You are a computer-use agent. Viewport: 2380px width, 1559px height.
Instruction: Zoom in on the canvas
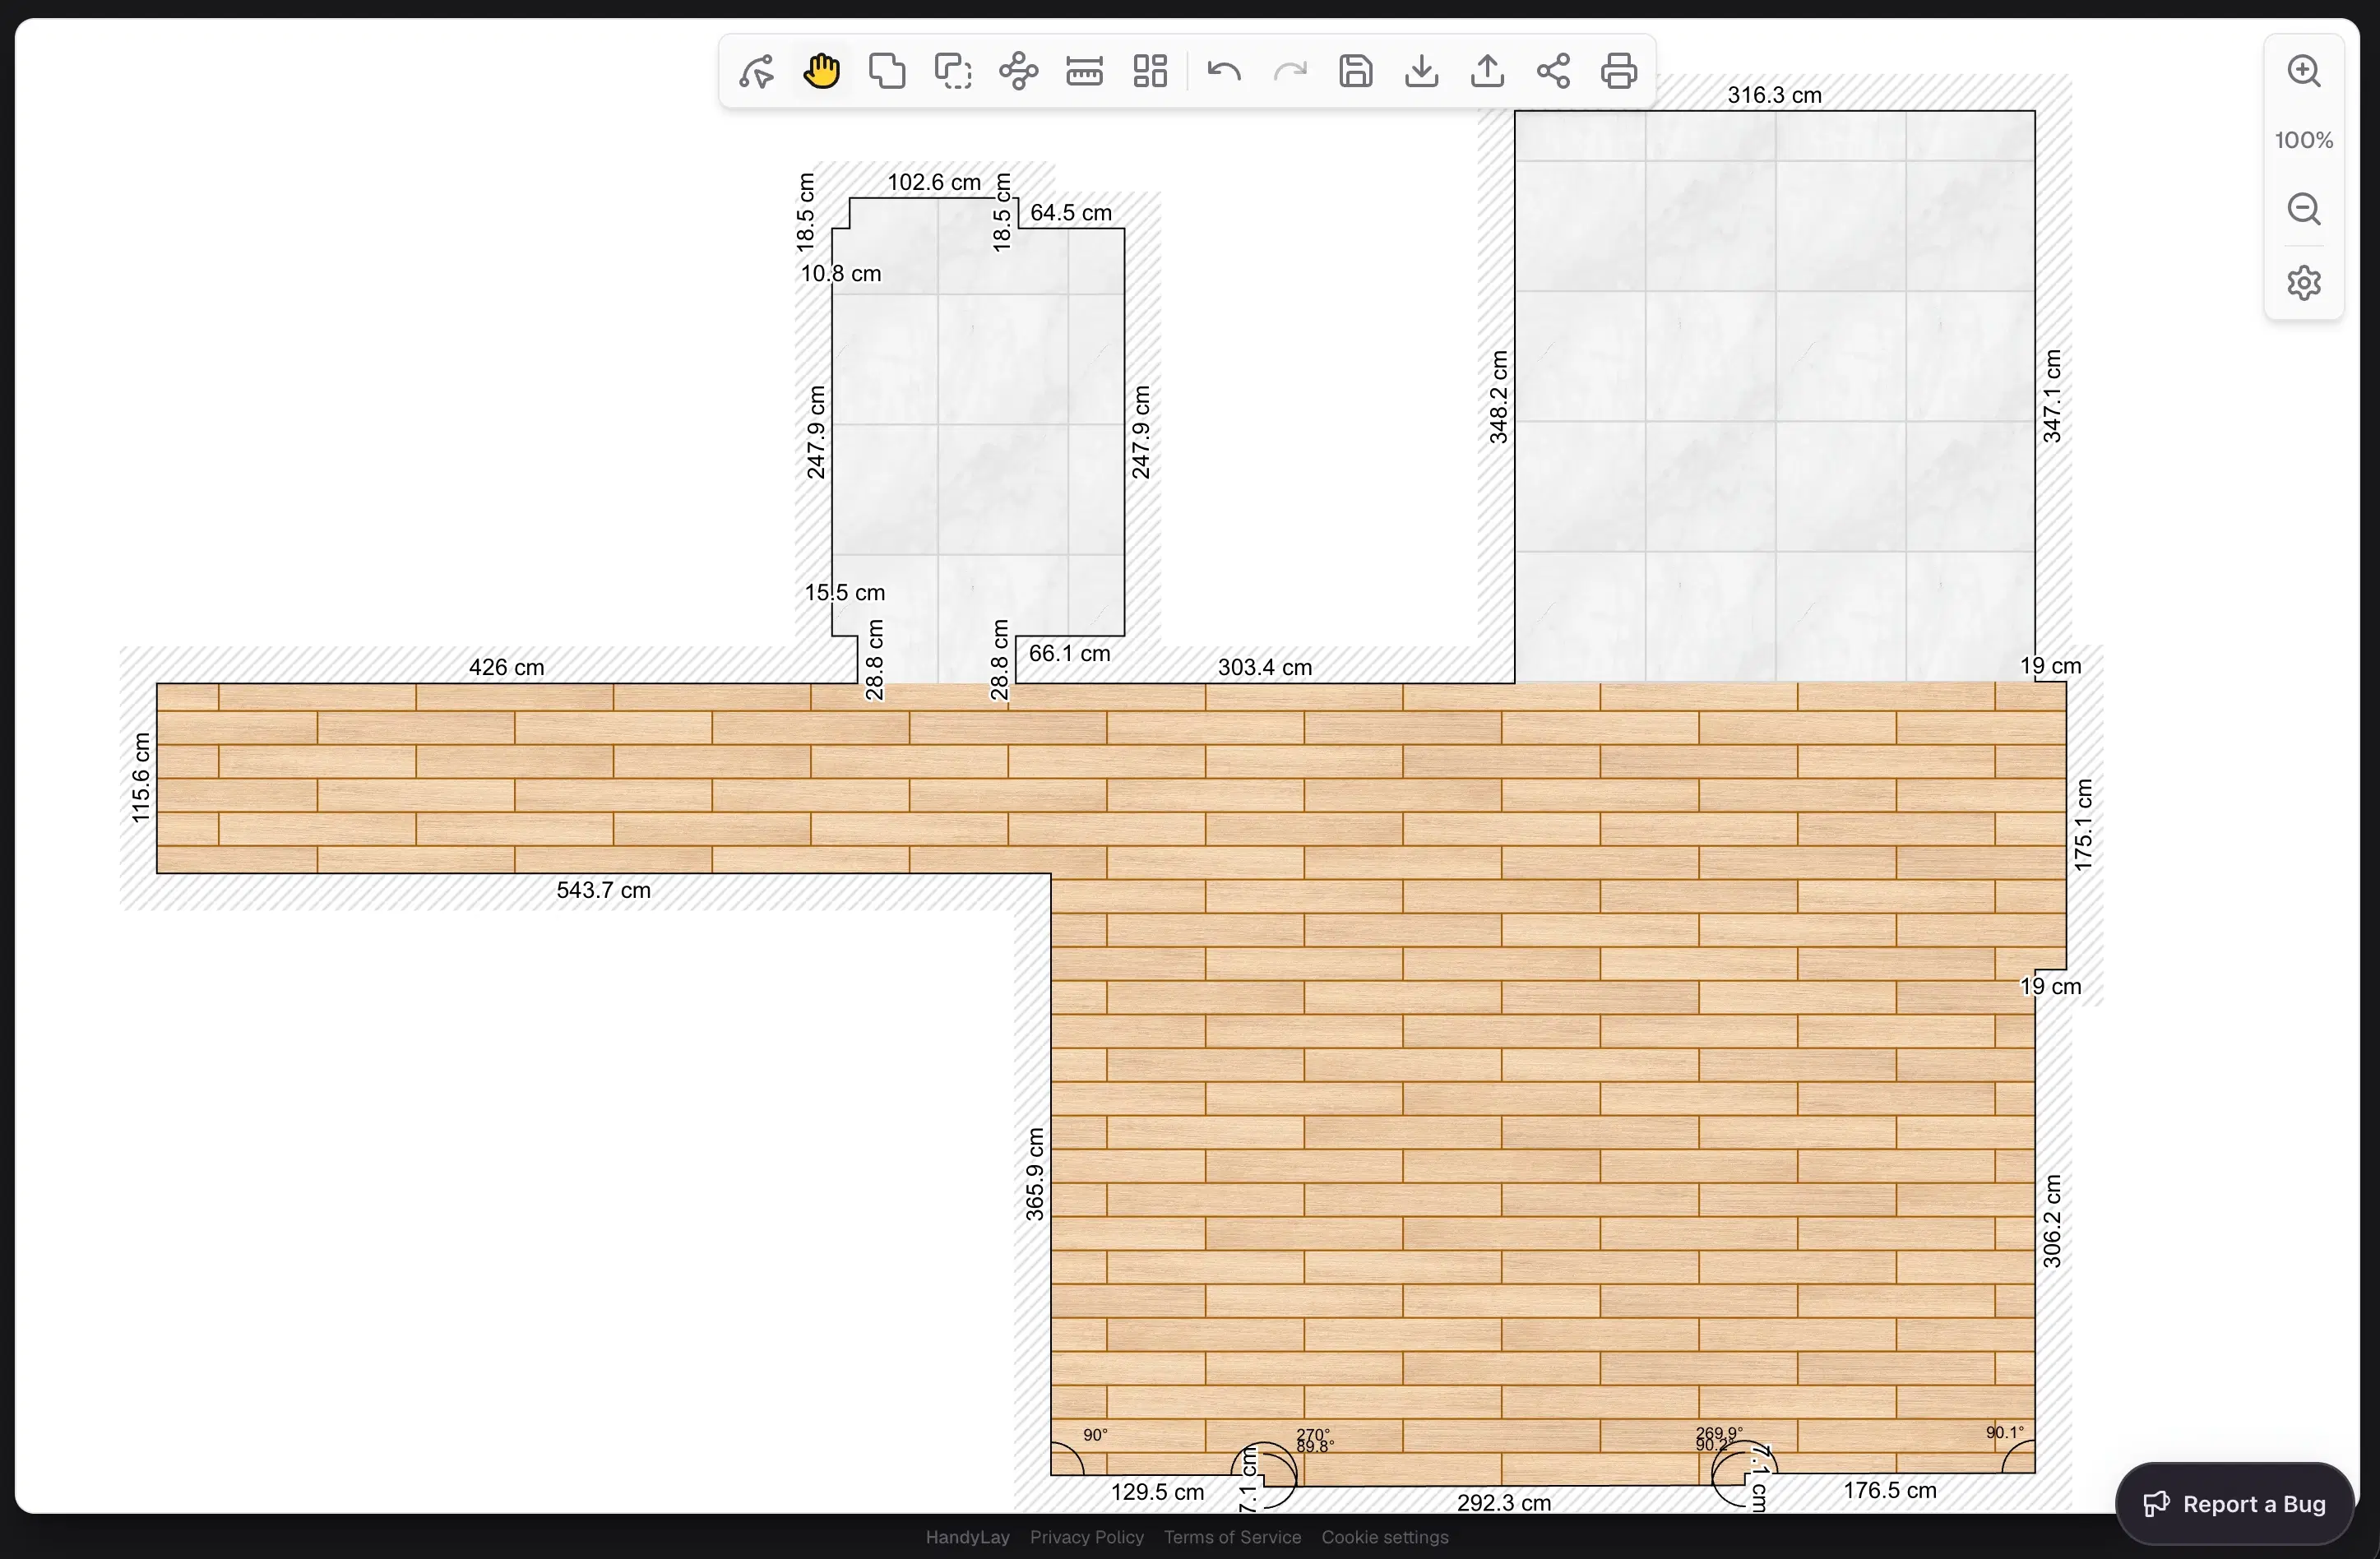2304,71
